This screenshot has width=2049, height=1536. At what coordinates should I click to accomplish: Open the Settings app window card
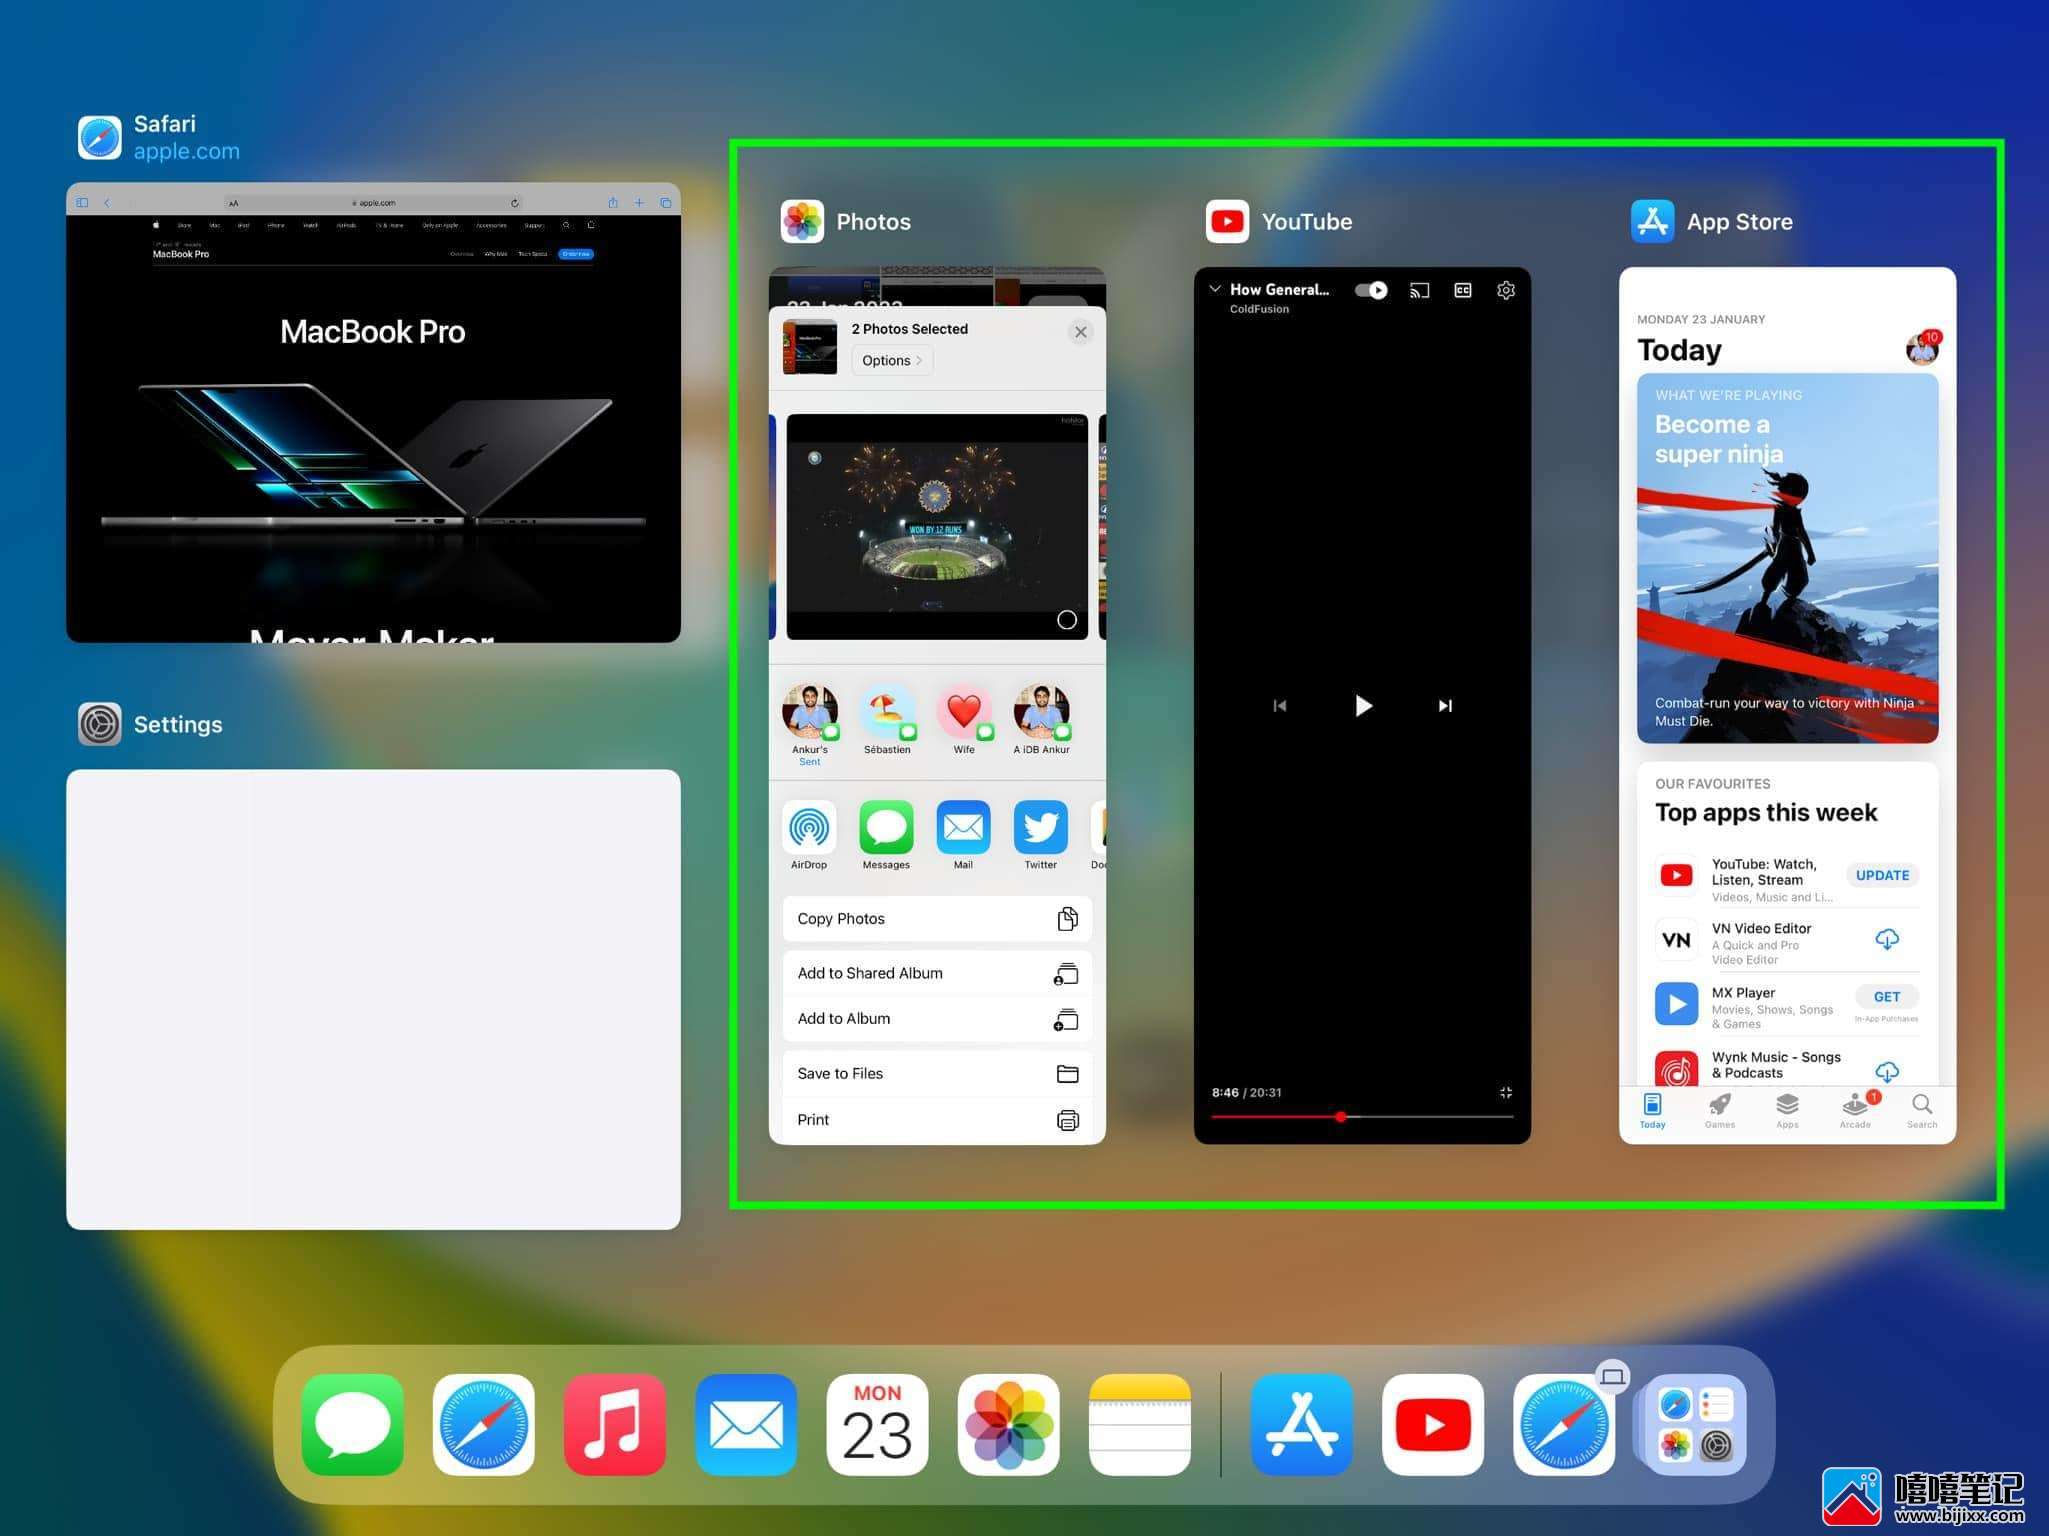[373, 999]
